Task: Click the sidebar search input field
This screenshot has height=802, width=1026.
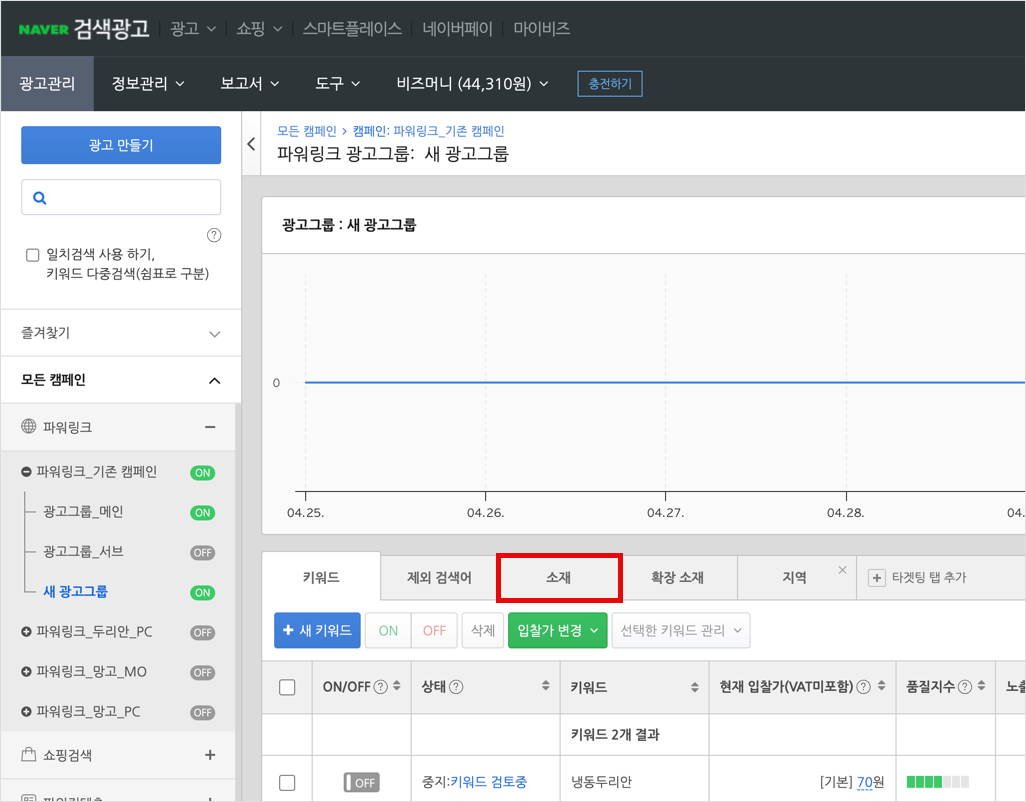Action: [130, 198]
